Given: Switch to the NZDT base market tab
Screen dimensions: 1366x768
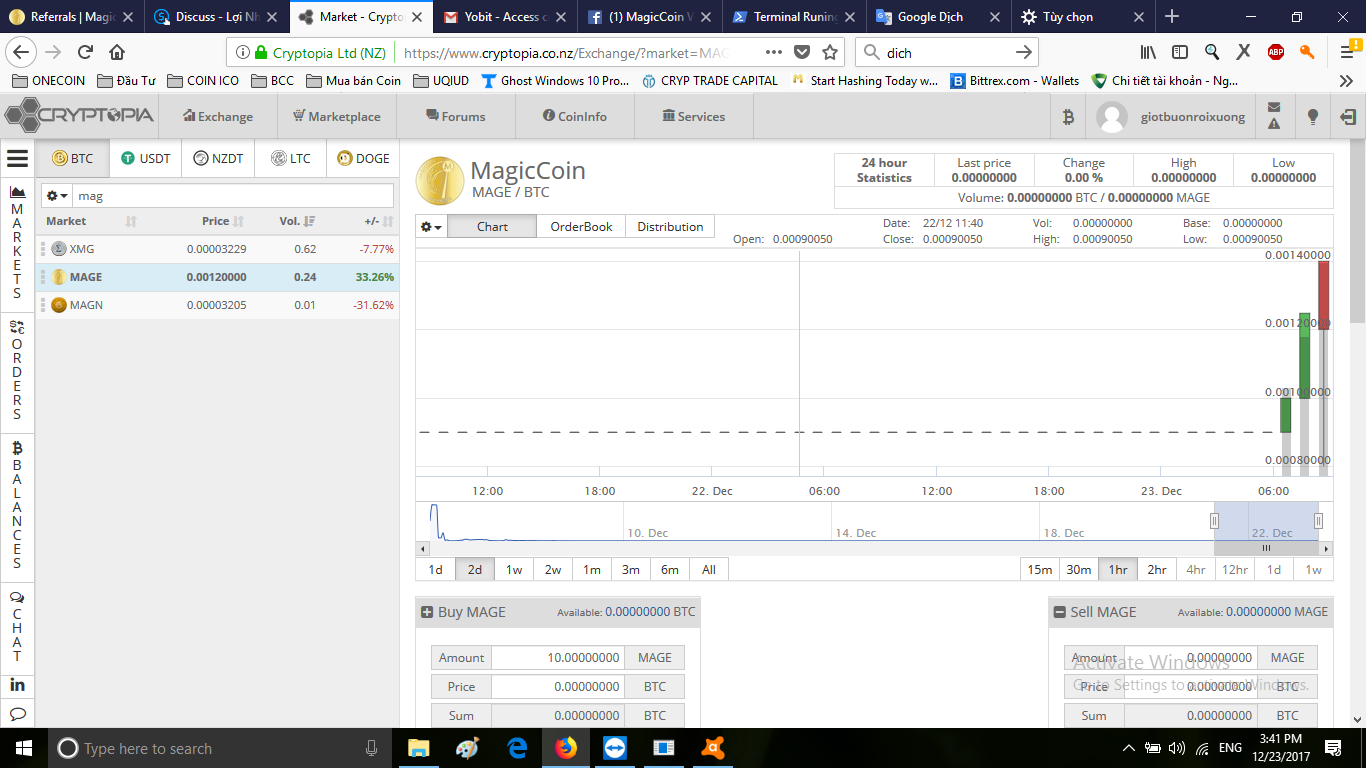Looking at the screenshot, I should pyautogui.click(x=218, y=158).
